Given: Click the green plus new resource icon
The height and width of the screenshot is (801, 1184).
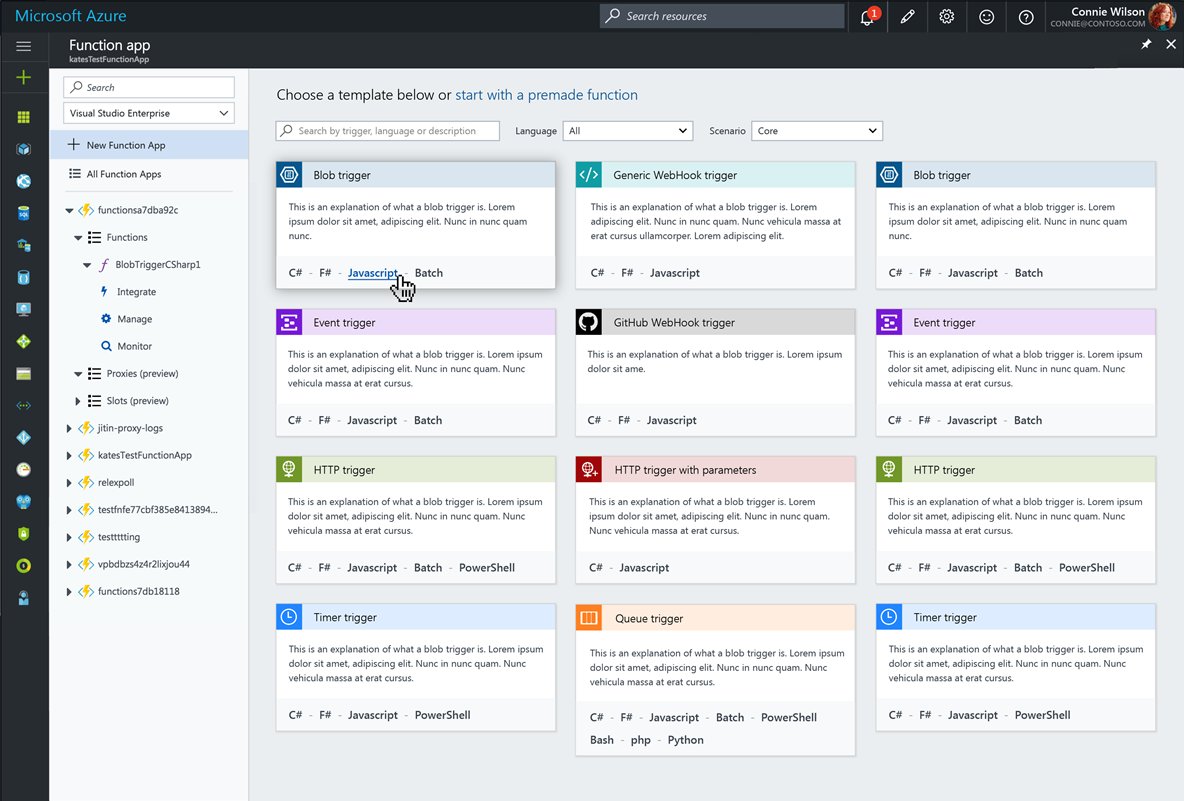Looking at the screenshot, I should [23, 77].
